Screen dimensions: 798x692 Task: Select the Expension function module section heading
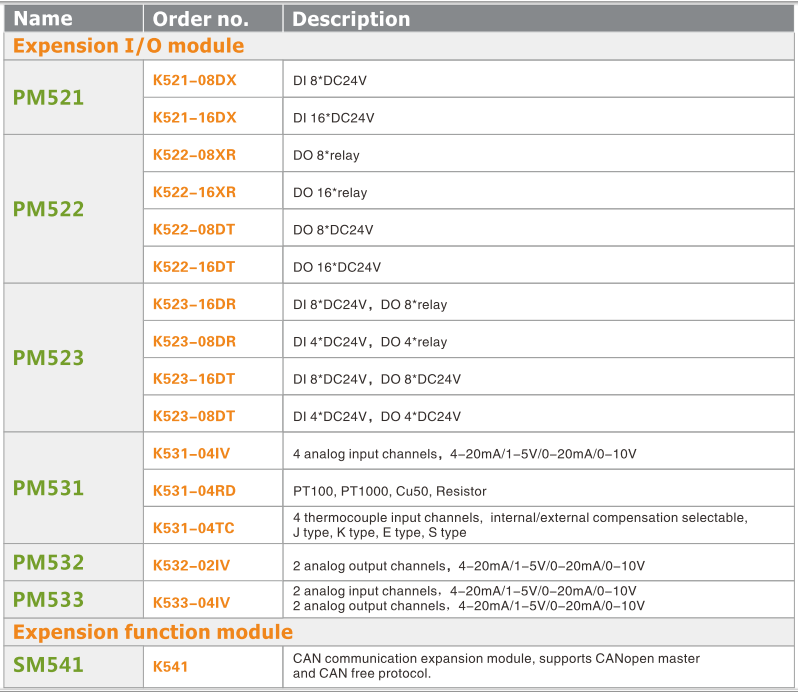pos(153,632)
